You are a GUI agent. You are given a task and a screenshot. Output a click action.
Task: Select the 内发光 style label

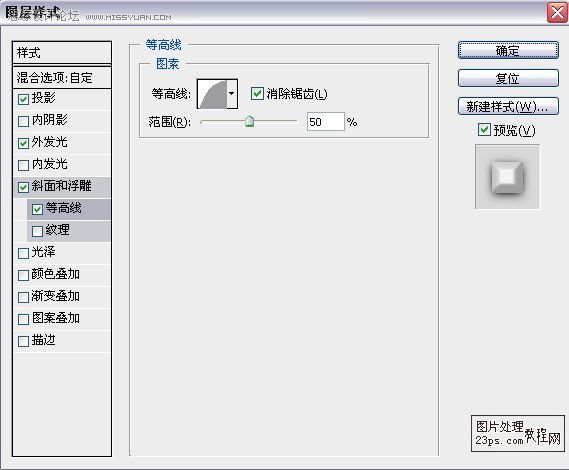(x=49, y=164)
